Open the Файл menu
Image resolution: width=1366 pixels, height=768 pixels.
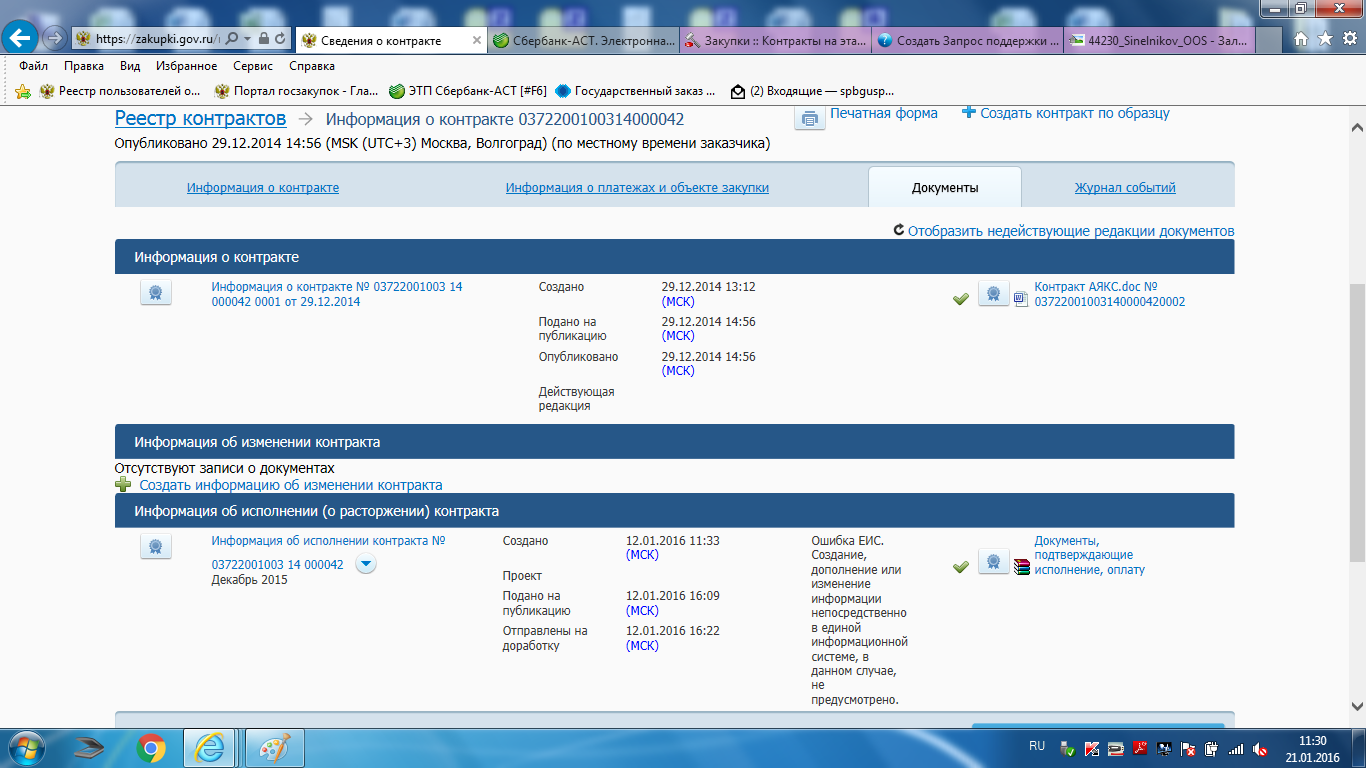tap(33, 66)
